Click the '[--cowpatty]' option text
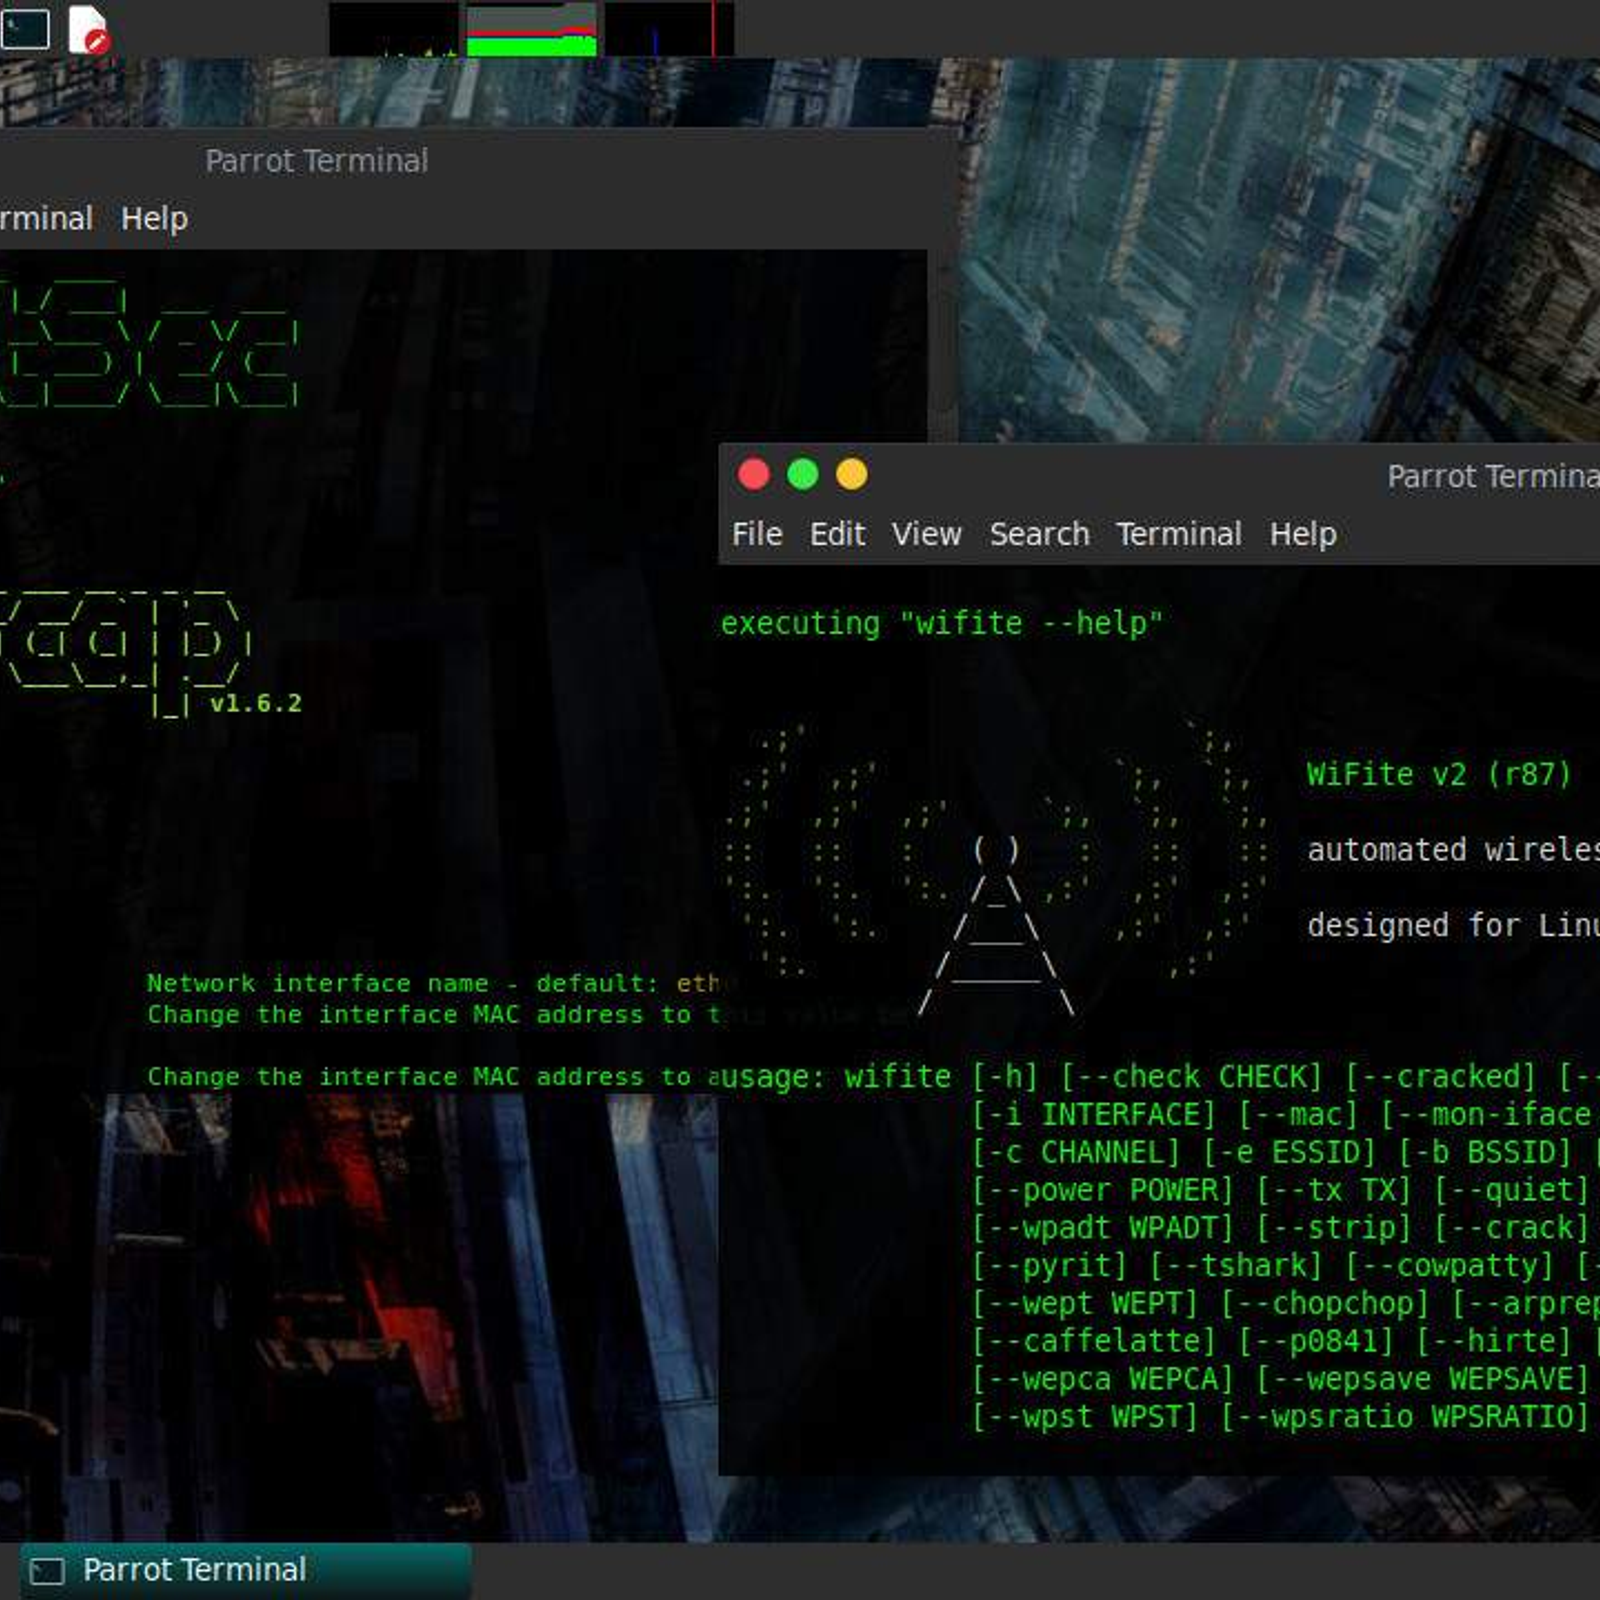 point(1449,1266)
